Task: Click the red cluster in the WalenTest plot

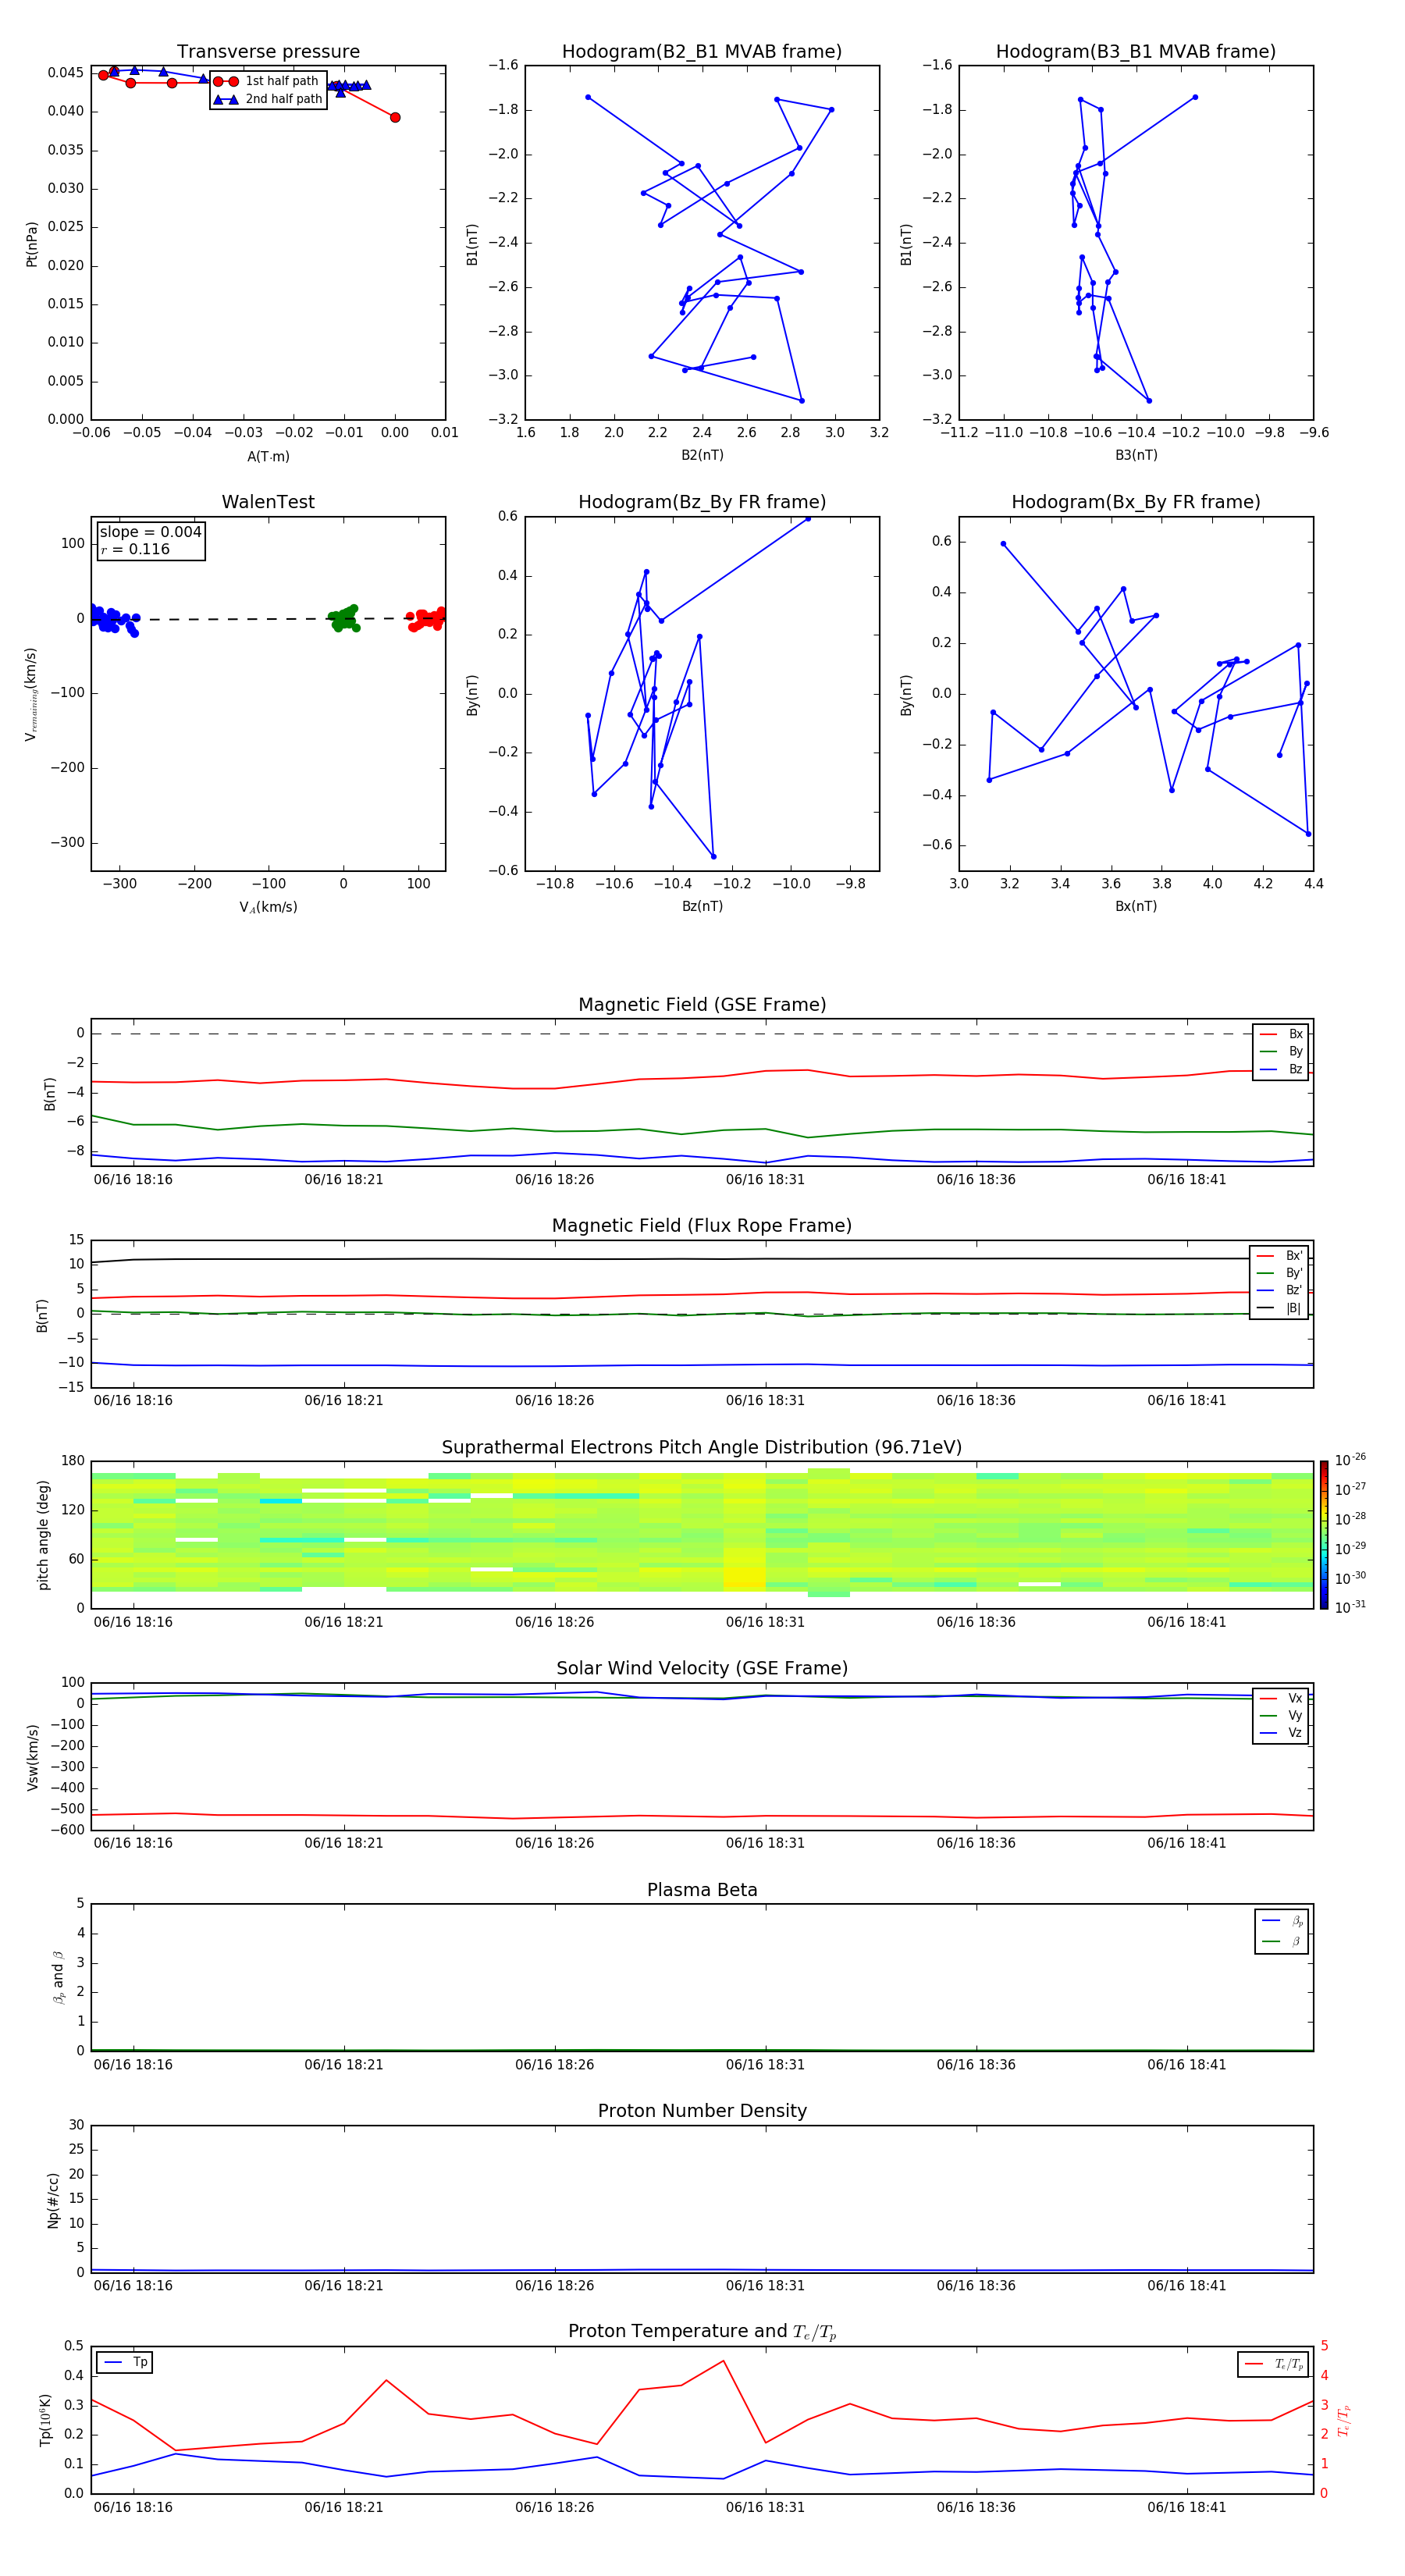Action: [x=427, y=619]
